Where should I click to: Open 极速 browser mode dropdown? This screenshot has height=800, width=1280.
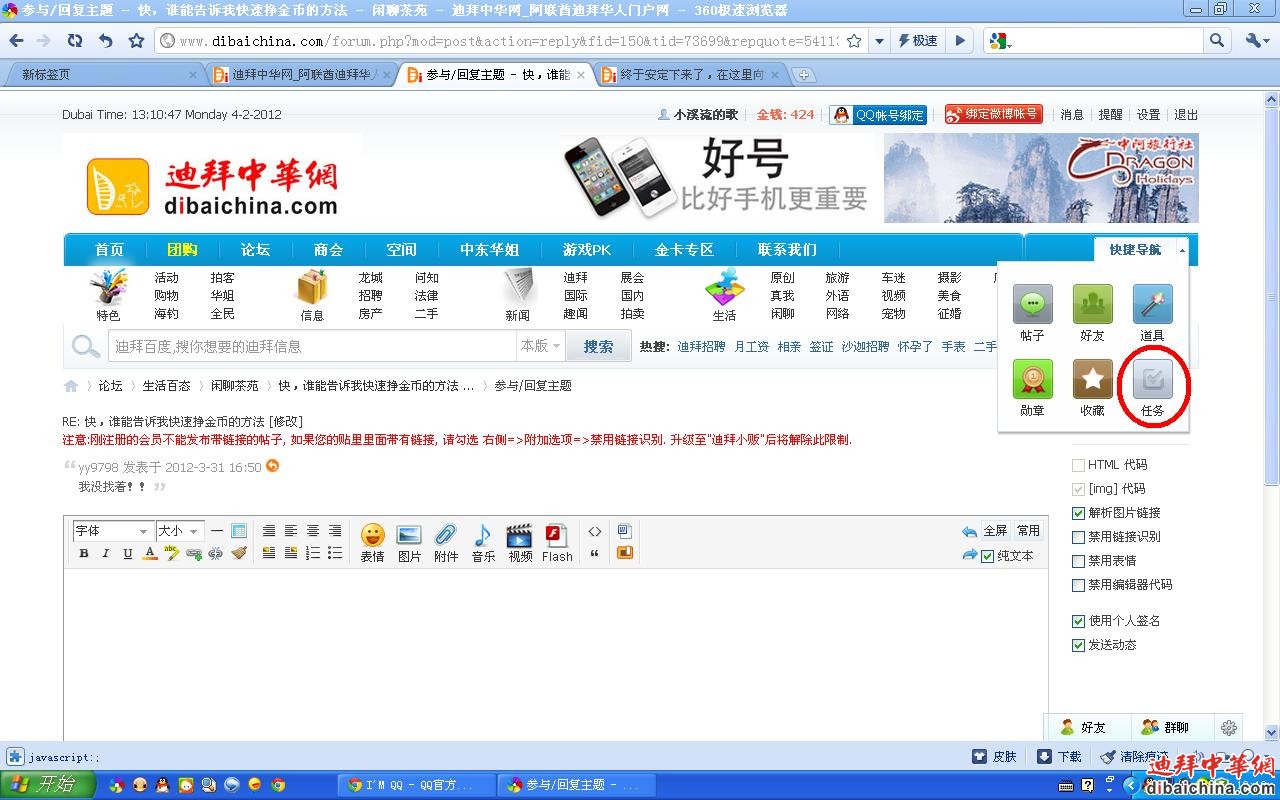click(x=918, y=41)
